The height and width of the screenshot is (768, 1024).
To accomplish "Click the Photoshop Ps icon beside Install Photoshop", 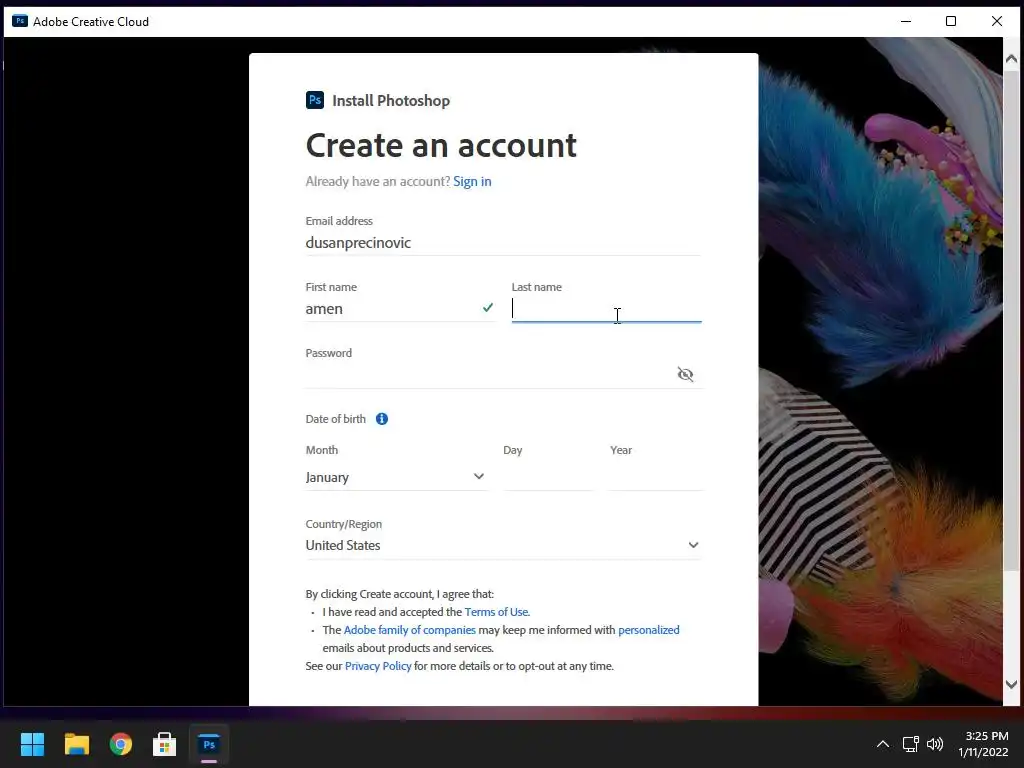I will click(x=315, y=100).
